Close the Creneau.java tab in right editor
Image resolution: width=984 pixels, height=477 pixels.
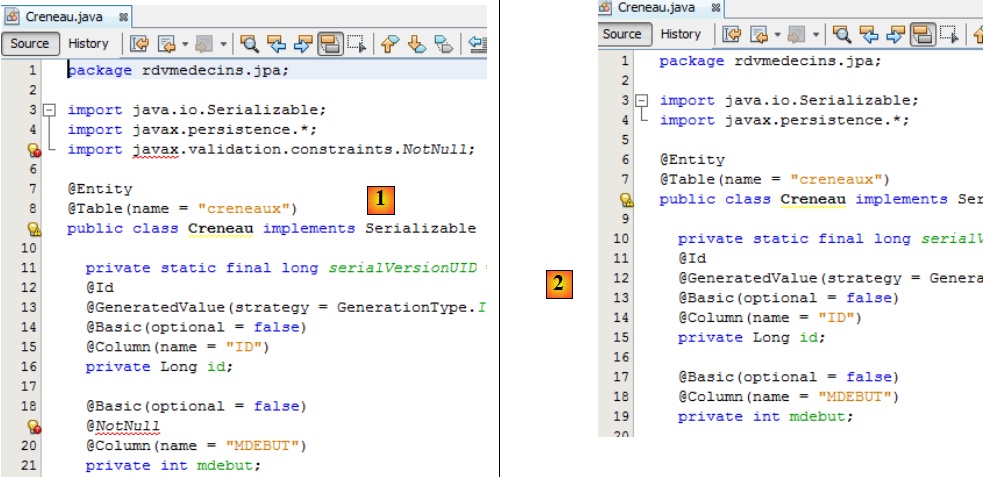(x=714, y=8)
